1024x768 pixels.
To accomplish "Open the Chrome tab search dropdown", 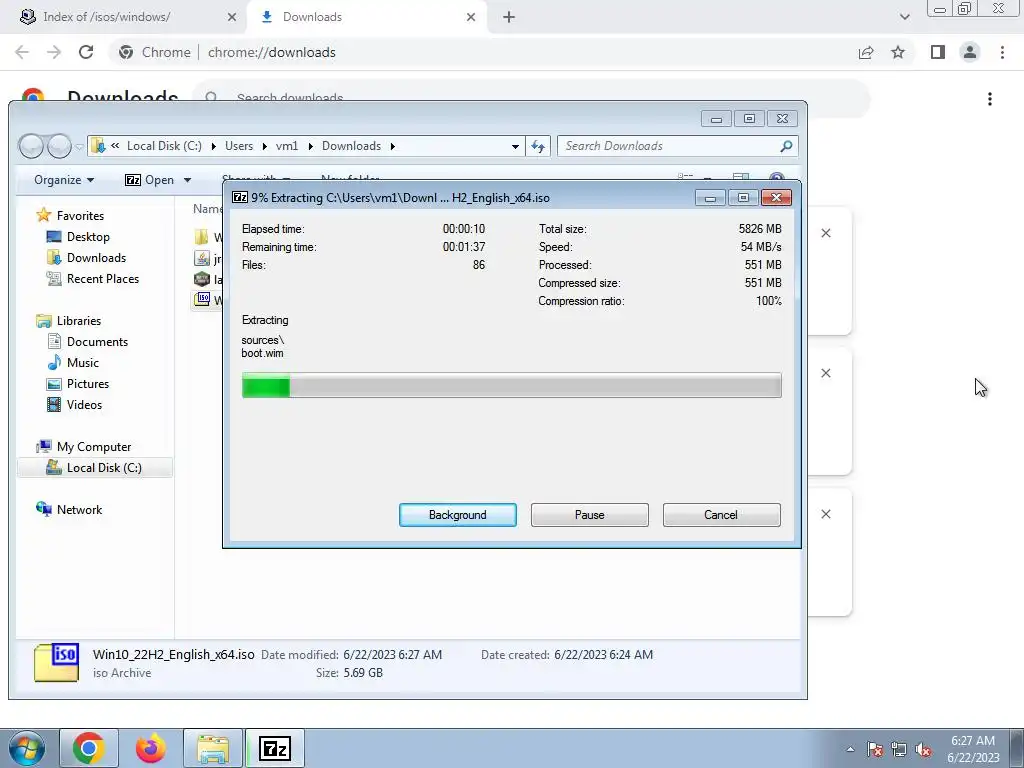I will (904, 17).
